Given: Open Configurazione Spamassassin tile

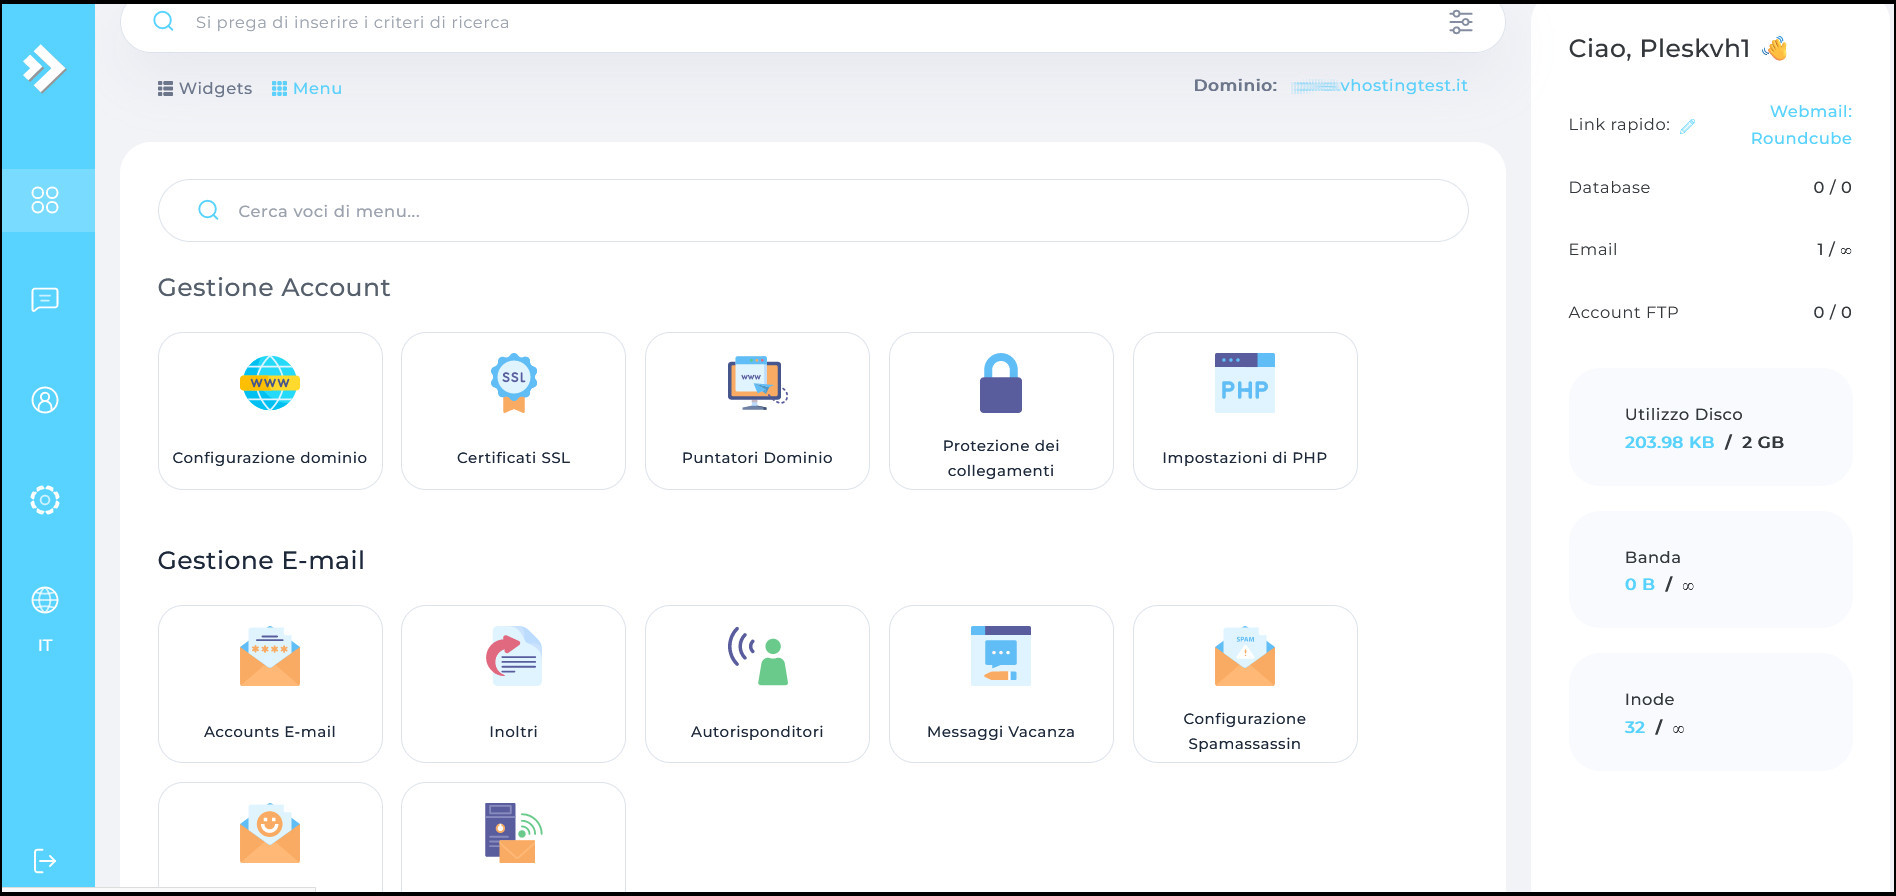Looking at the screenshot, I should coord(1245,684).
